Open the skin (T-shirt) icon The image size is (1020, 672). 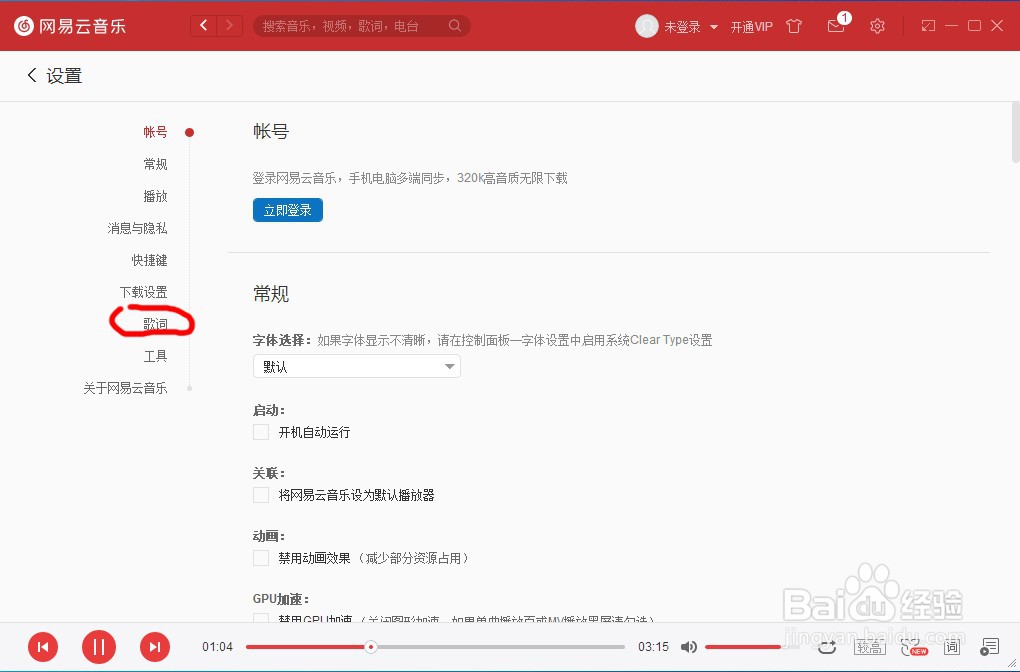pos(794,26)
